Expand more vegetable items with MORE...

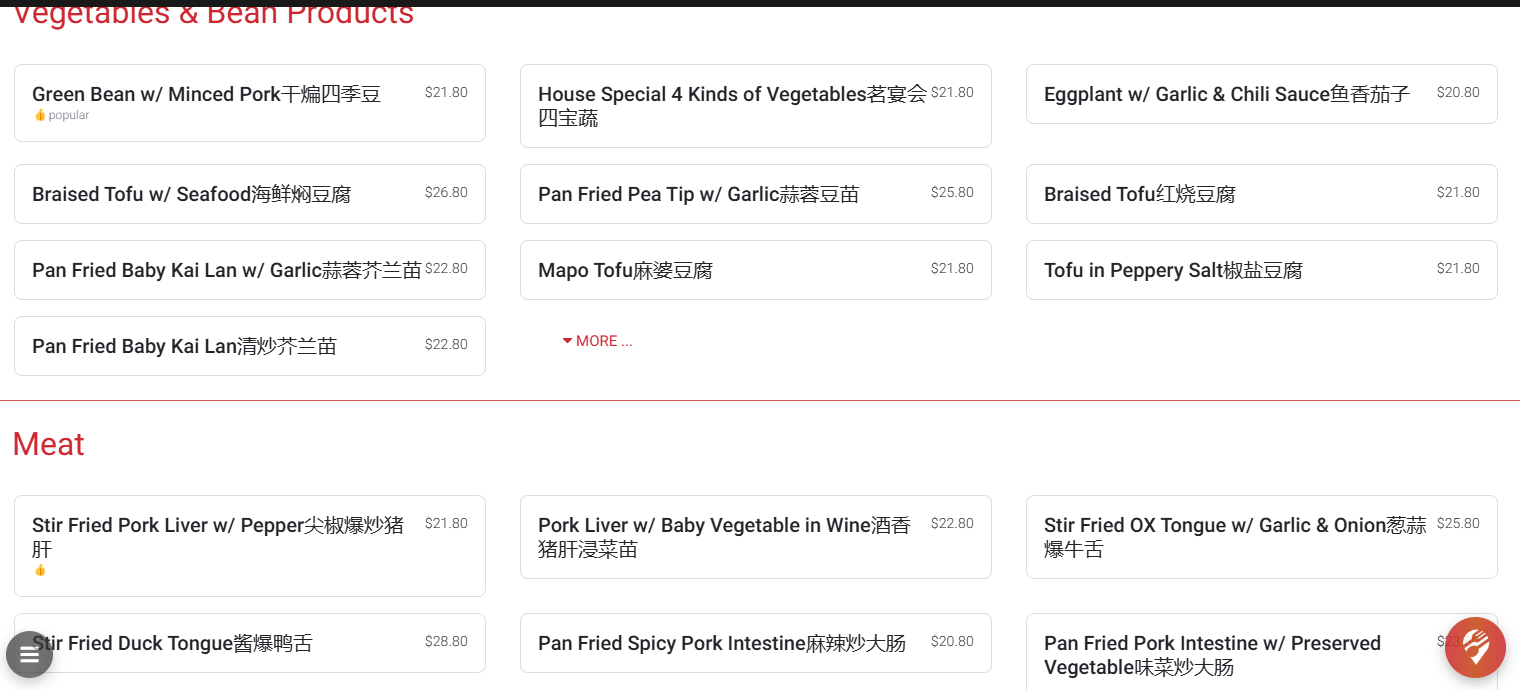(598, 341)
